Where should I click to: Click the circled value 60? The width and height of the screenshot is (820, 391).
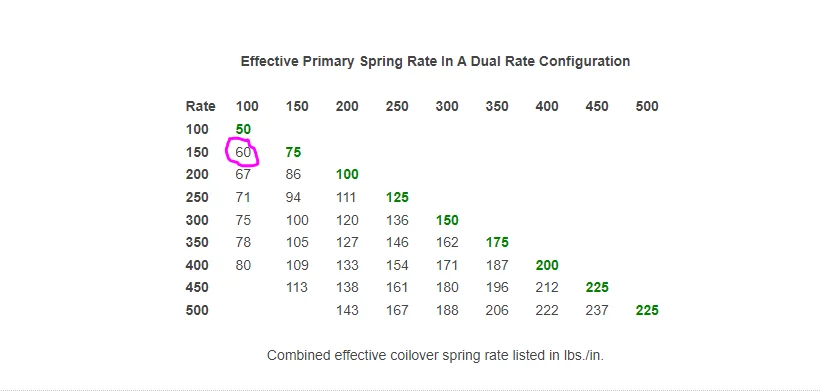[x=243, y=152]
